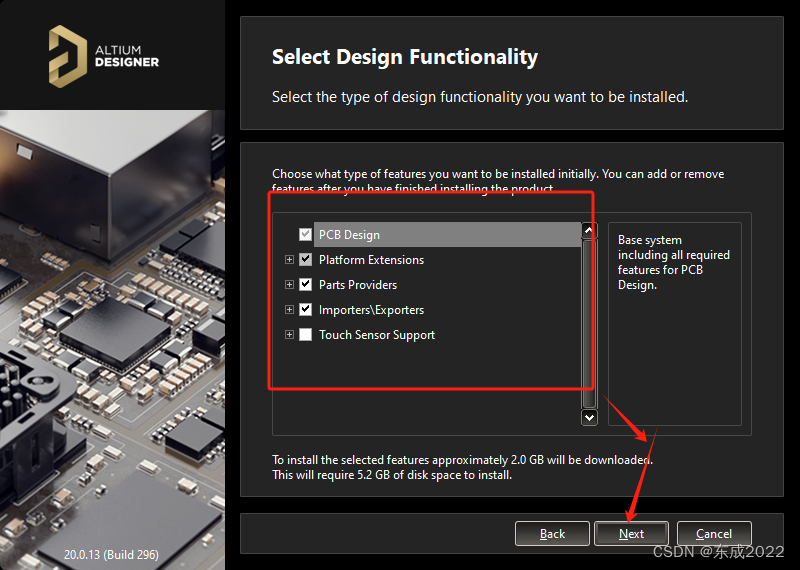Uncheck the Parts Providers checkbox
This screenshot has height=570, width=800.
(305, 284)
